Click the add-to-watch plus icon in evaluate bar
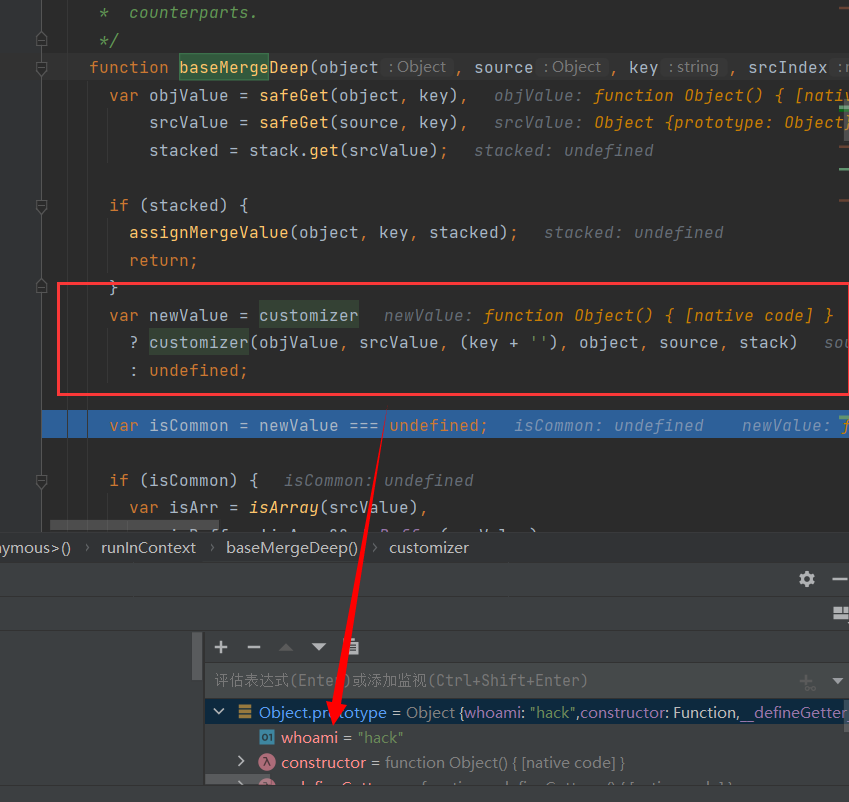This screenshot has width=849, height=802. tap(808, 681)
